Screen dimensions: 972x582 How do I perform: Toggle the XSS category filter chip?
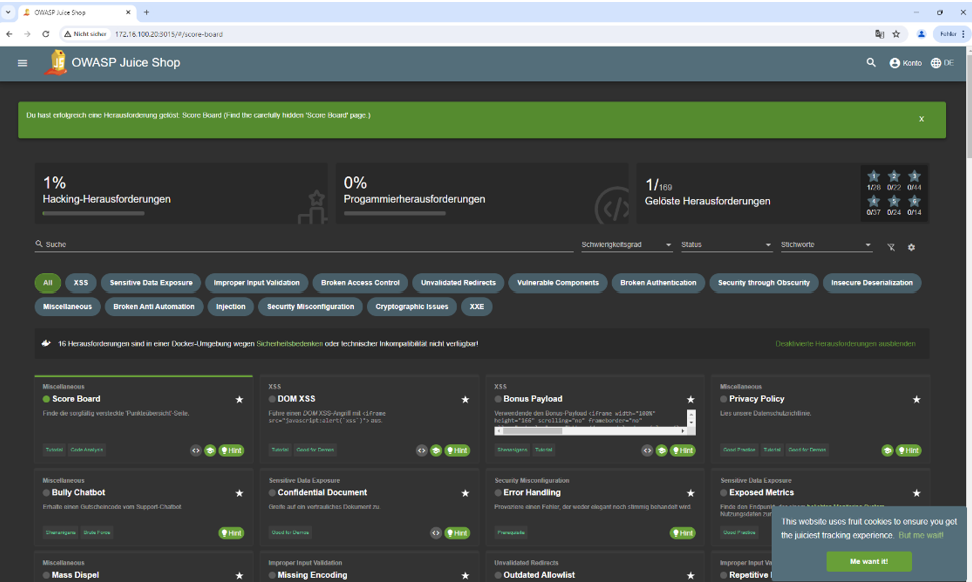81,283
